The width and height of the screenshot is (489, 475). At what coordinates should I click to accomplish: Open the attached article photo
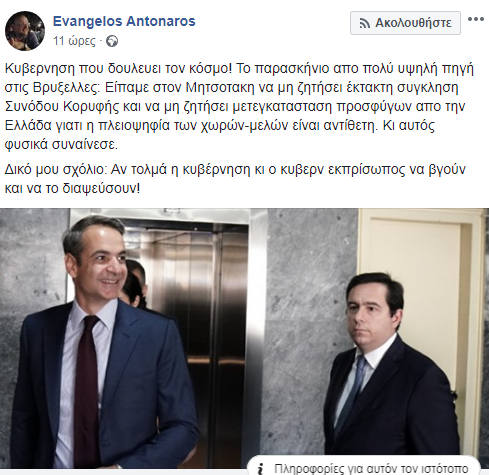[x=244, y=338]
